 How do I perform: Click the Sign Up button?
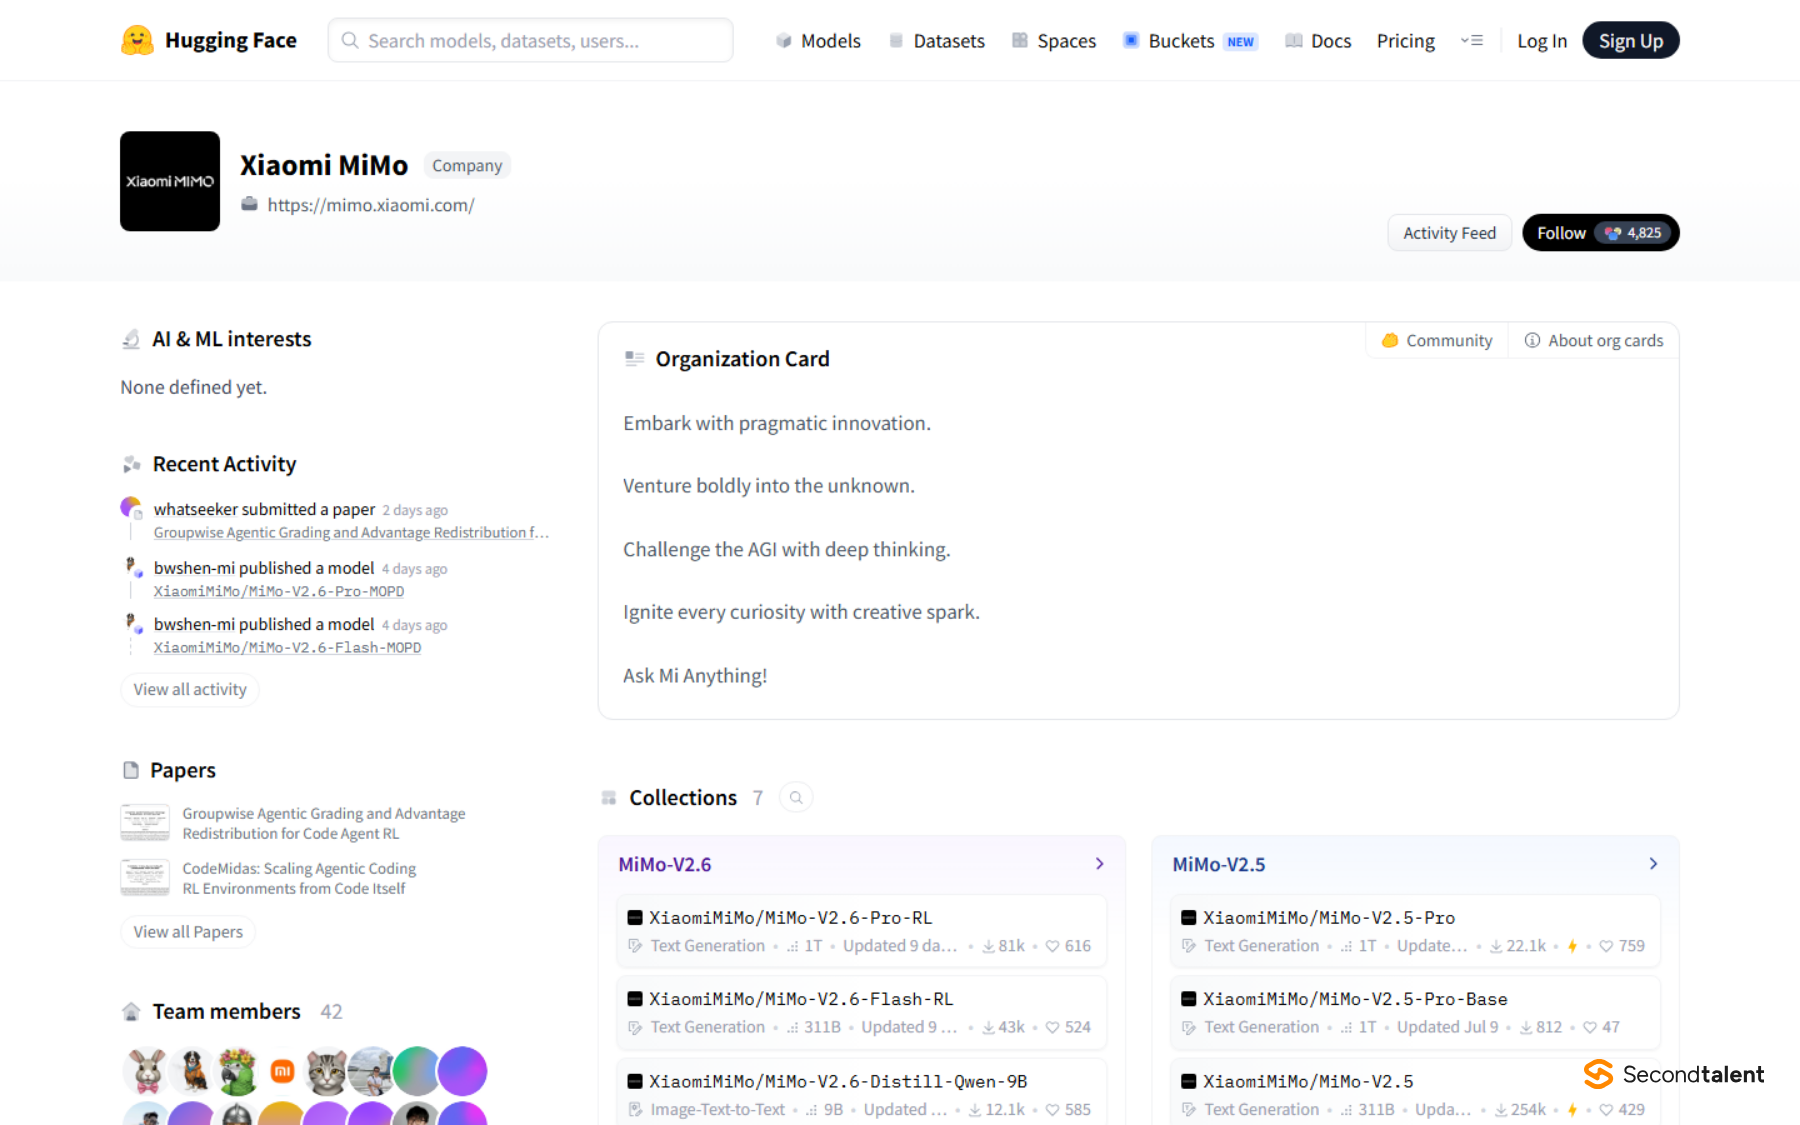click(1631, 41)
